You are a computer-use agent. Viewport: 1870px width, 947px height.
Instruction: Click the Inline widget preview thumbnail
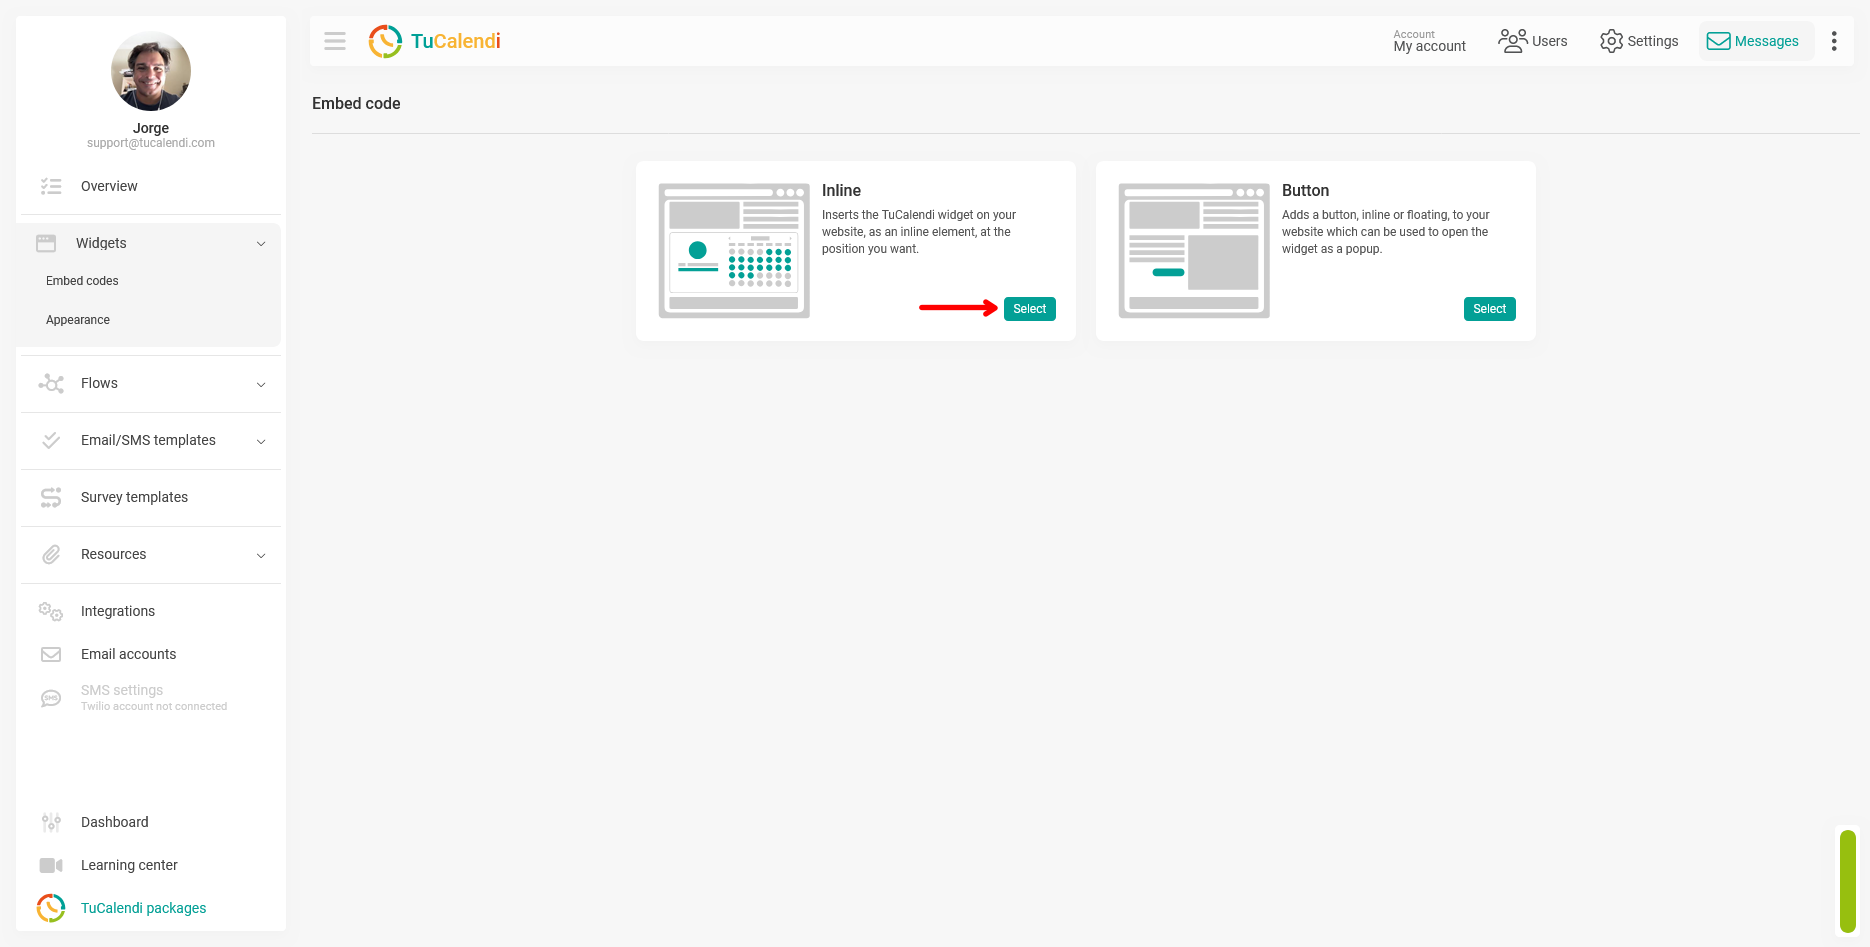(x=734, y=250)
